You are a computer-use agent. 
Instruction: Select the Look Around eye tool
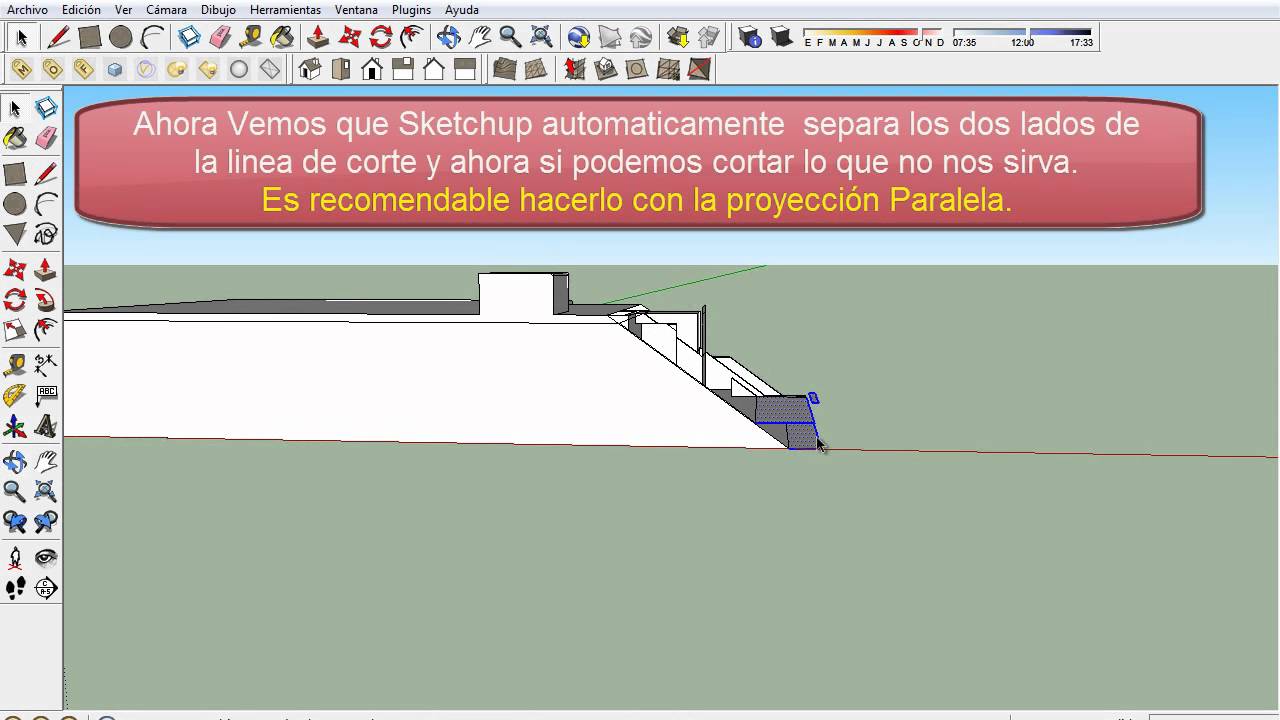coord(46,557)
